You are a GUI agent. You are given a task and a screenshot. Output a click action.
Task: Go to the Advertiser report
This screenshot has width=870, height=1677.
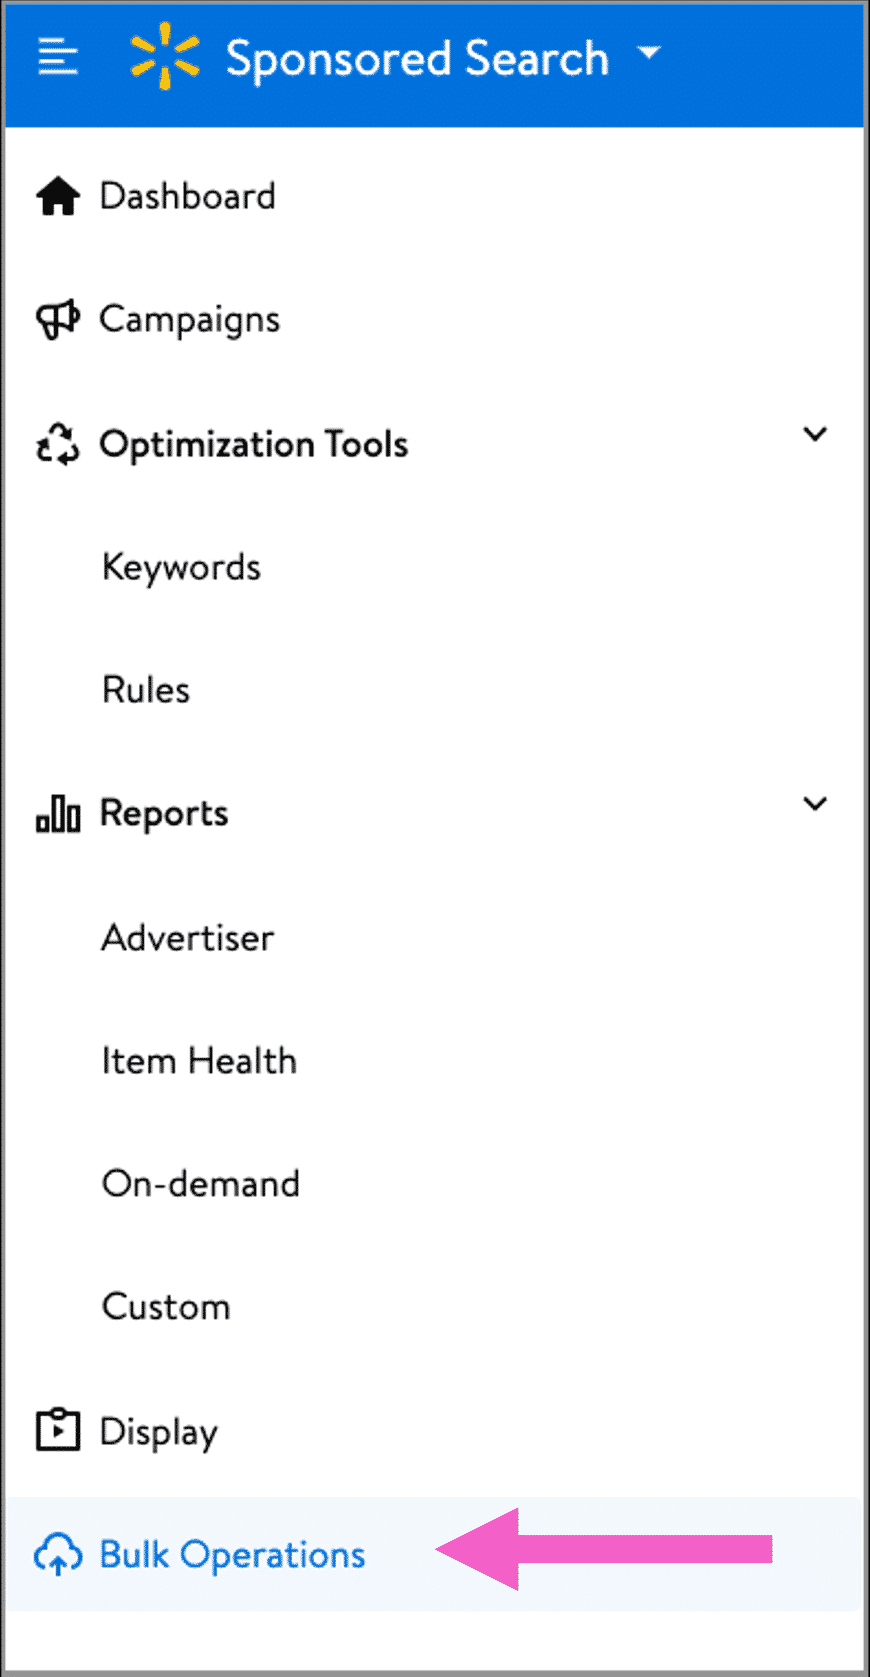[187, 938]
